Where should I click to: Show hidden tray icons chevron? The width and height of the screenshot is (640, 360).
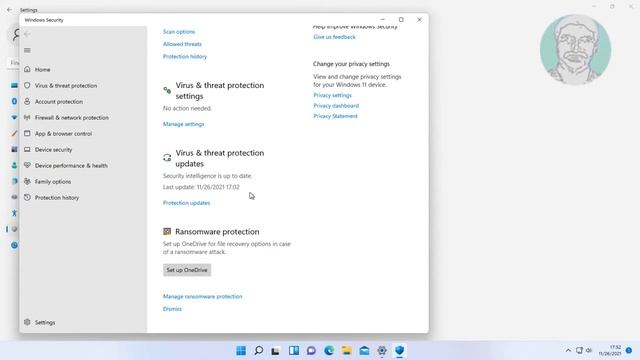coord(568,351)
